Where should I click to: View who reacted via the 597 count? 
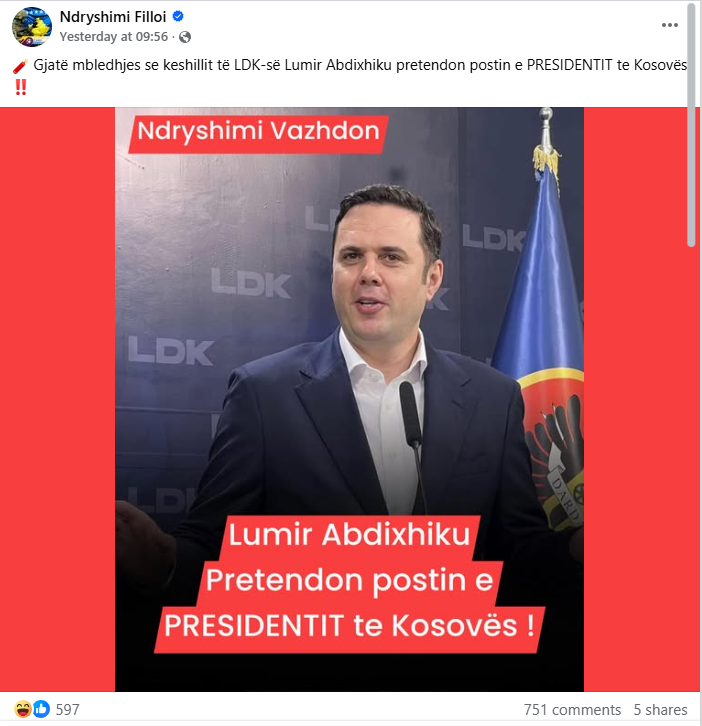[68, 709]
